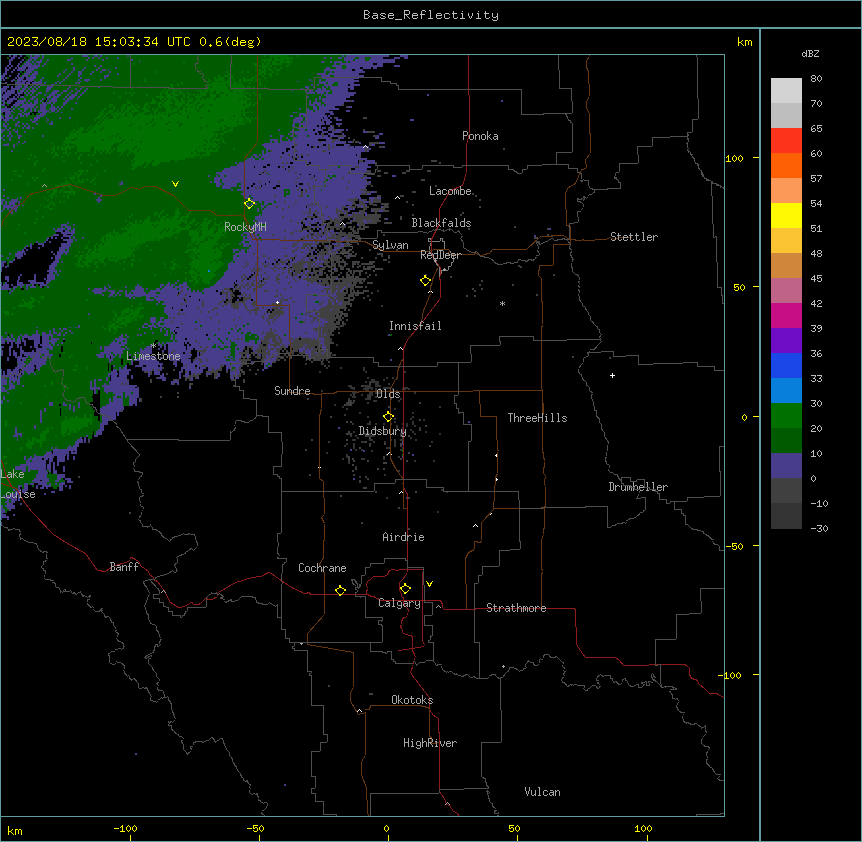
Task: Click the Drumheller label
Action: pyautogui.click(x=638, y=487)
